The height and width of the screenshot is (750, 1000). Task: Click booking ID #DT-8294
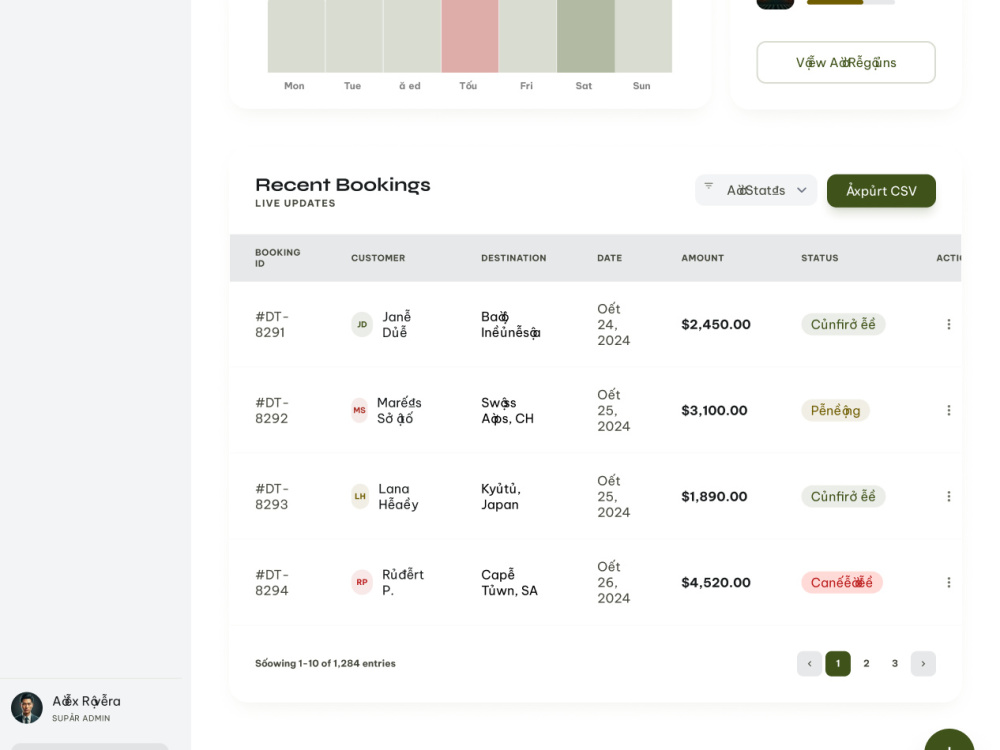pos(272,582)
